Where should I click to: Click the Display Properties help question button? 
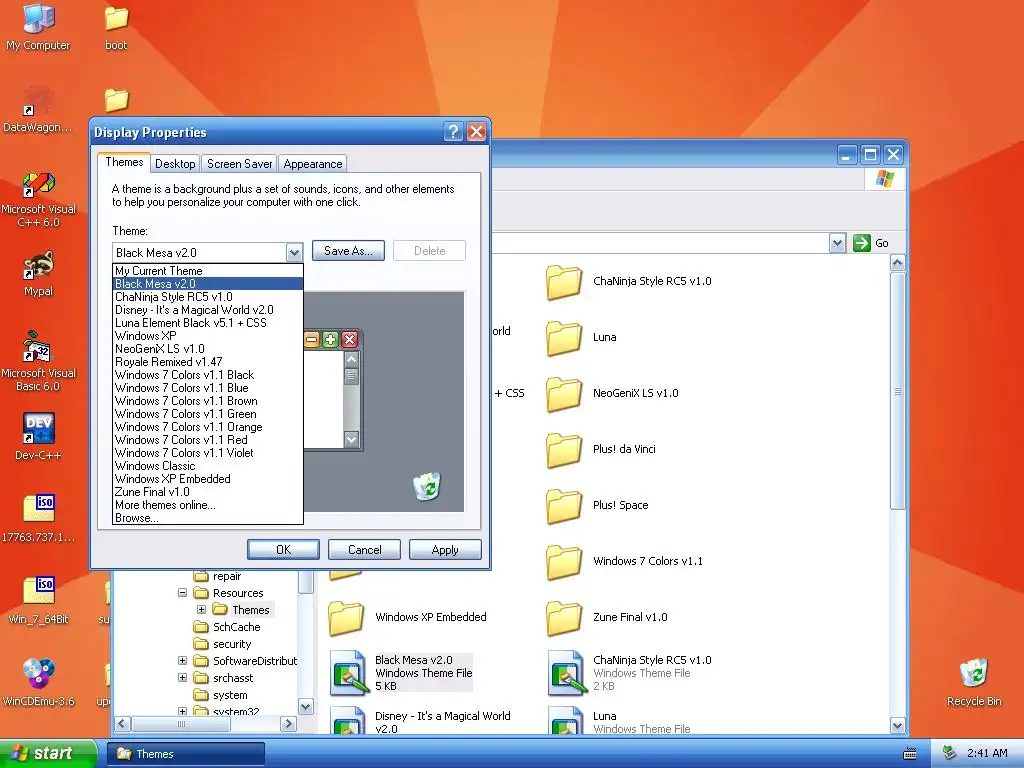point(453,132)
